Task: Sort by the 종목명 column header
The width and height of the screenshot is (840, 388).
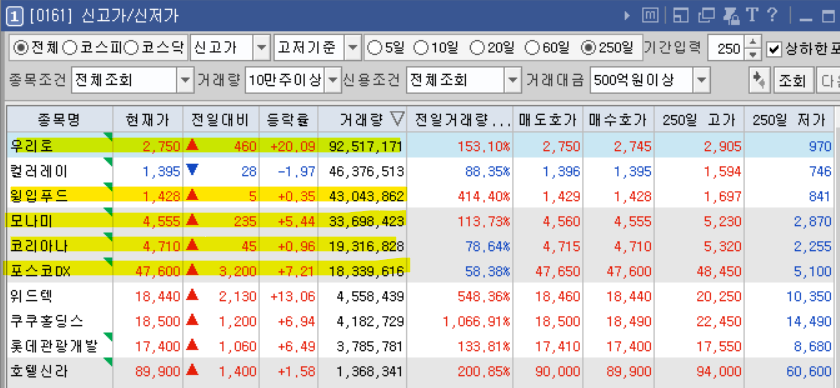Action: point(59,120)
